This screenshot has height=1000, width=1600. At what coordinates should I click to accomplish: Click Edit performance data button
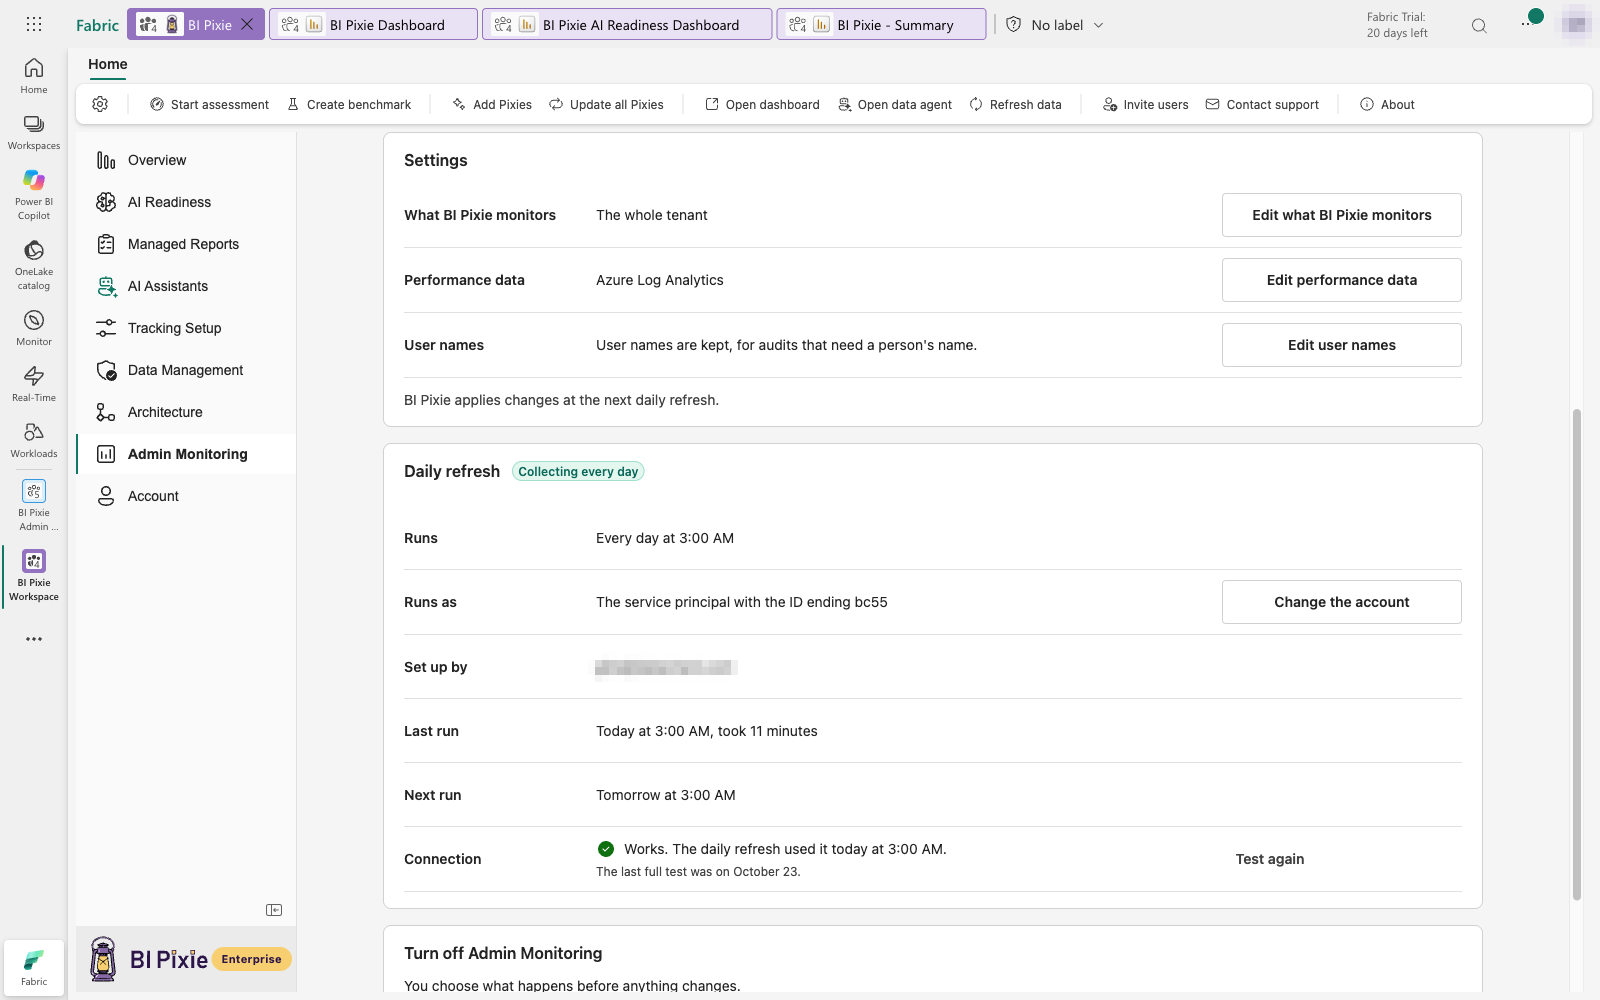point(1341,280)
